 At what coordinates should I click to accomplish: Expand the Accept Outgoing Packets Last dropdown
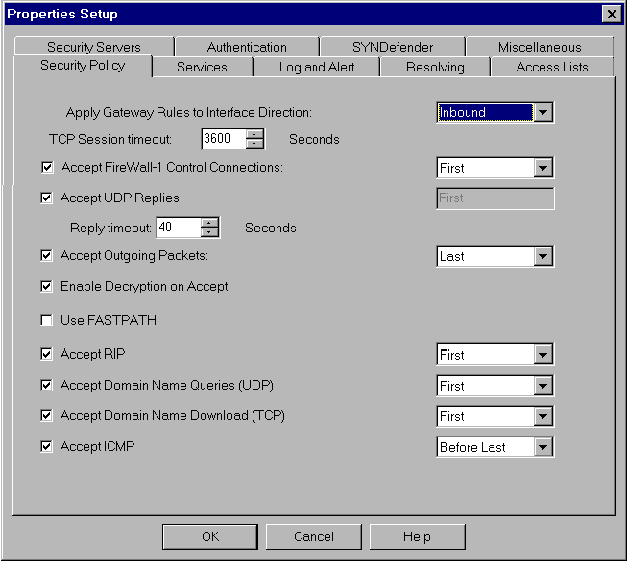543,257
